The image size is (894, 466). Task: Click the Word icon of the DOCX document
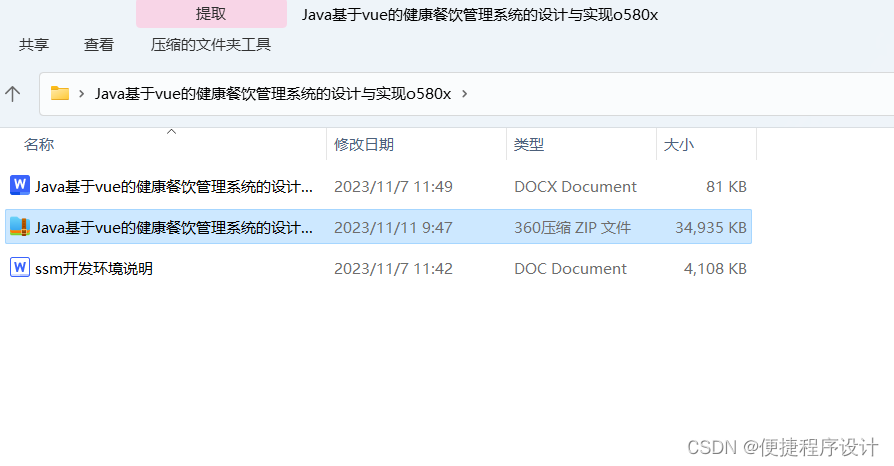tap(20, 185)
